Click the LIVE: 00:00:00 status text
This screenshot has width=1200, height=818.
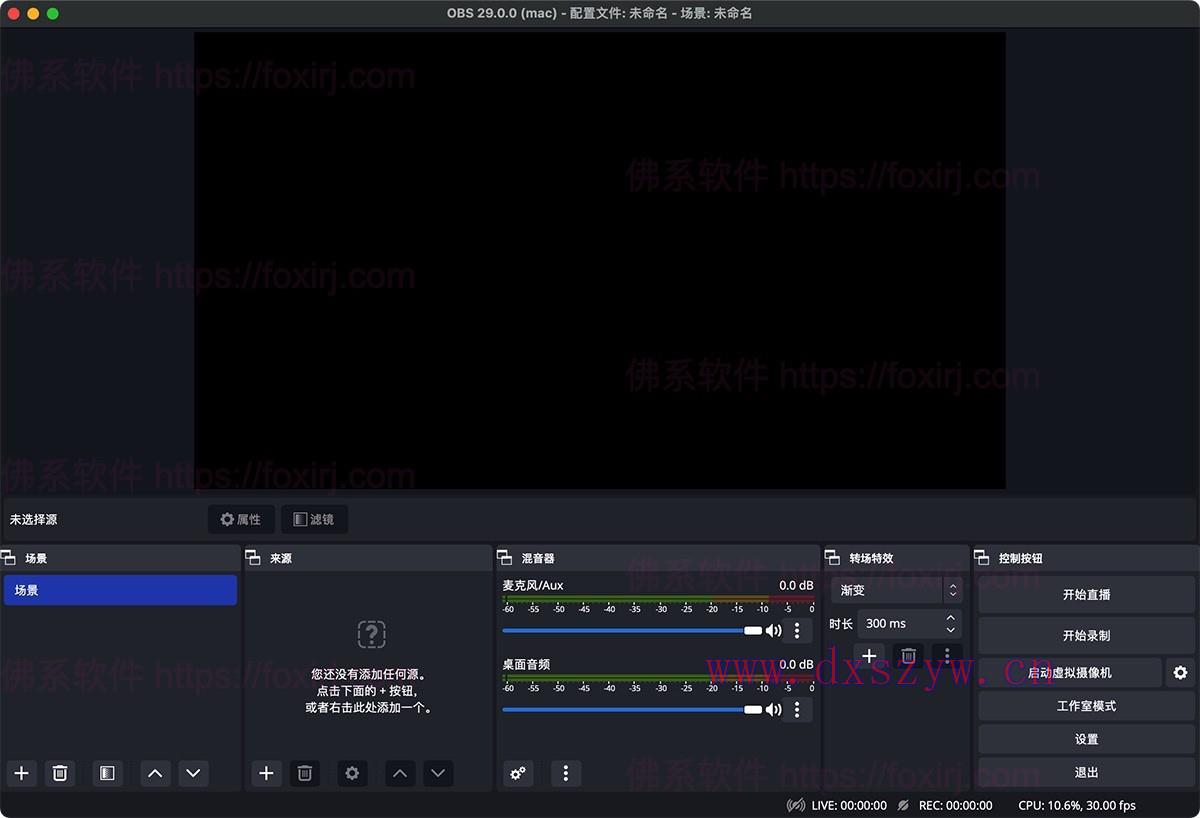849,805
